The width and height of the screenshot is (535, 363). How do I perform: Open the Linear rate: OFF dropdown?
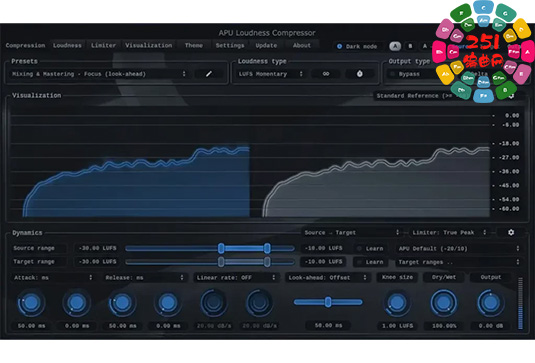click(236, 278)
